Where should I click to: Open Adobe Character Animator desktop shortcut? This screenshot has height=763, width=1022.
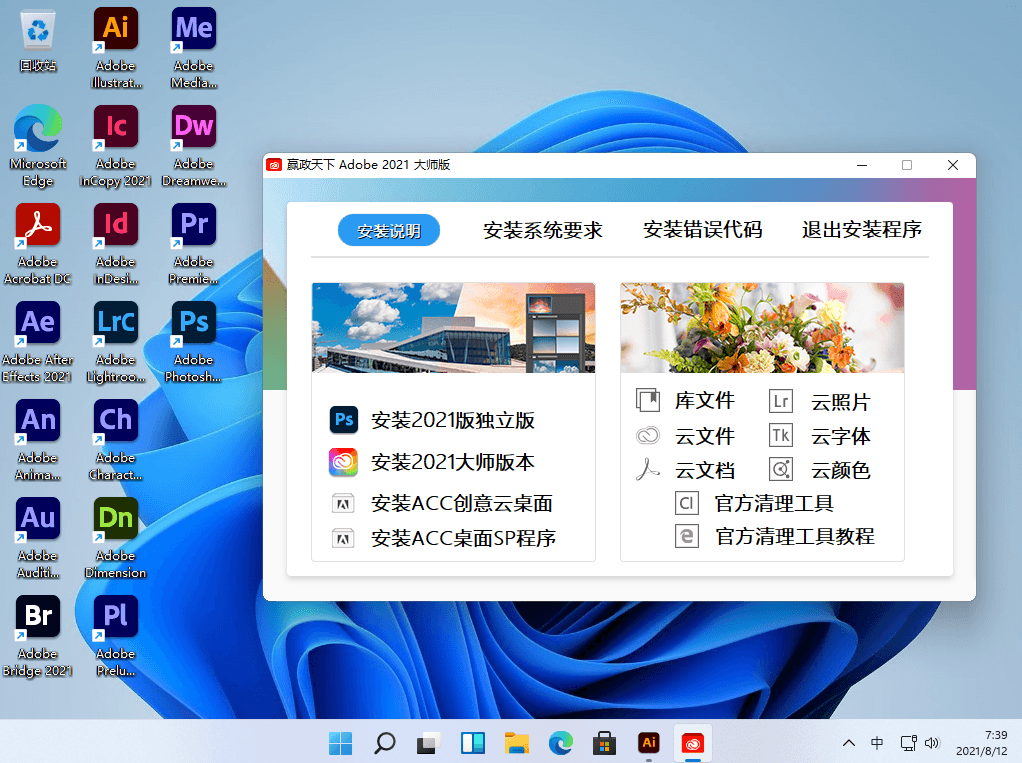[x=116, y=440]
